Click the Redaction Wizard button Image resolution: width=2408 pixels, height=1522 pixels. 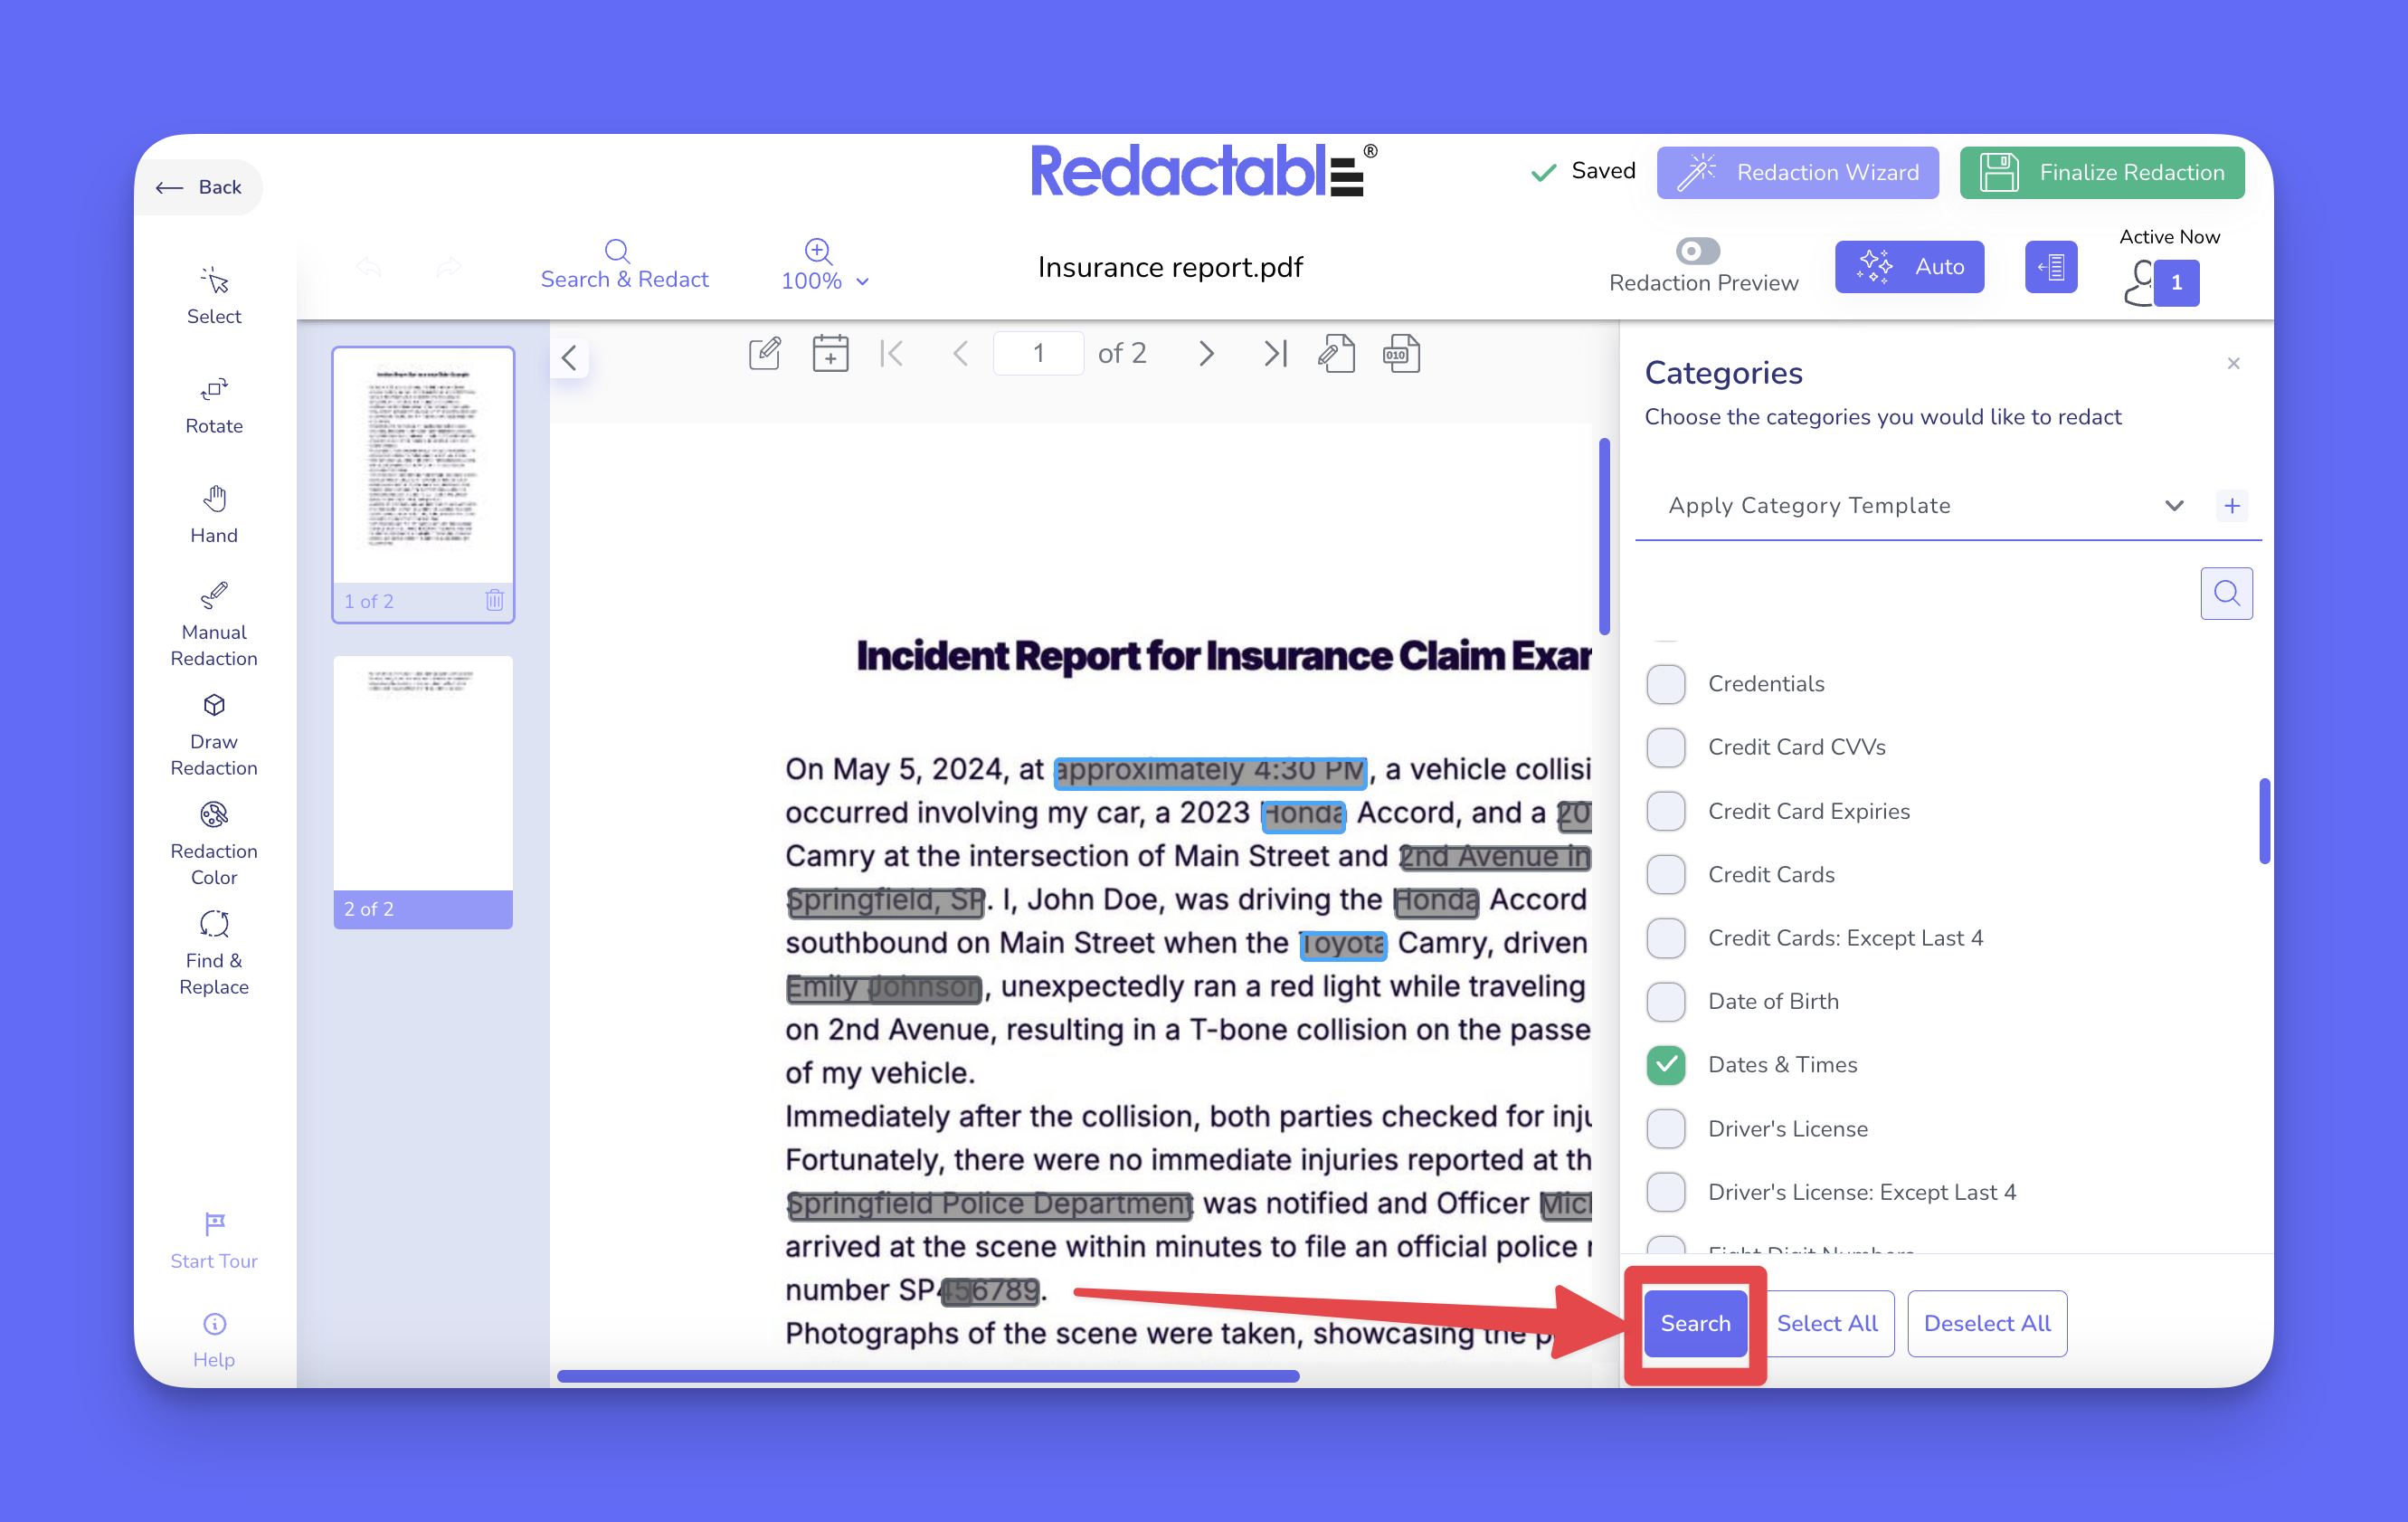(1797, 172)
